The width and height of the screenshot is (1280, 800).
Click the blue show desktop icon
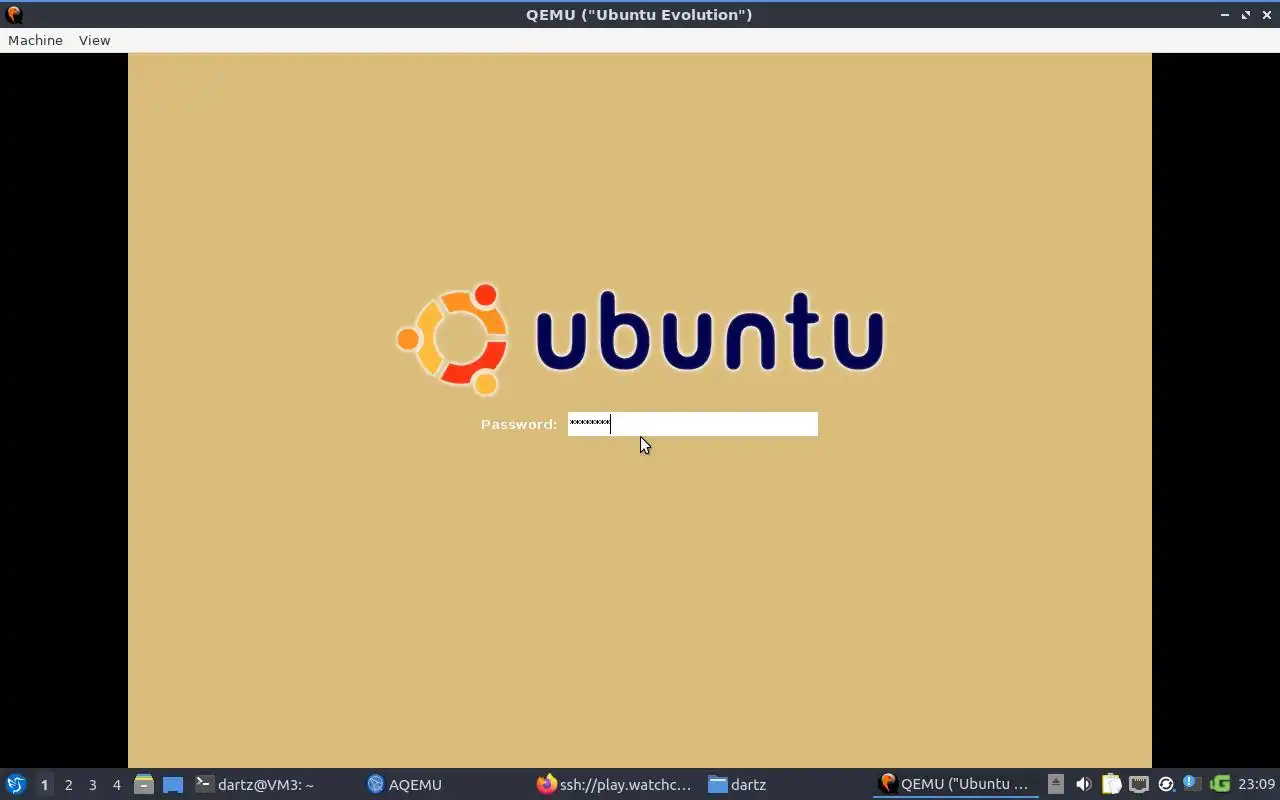173,784
